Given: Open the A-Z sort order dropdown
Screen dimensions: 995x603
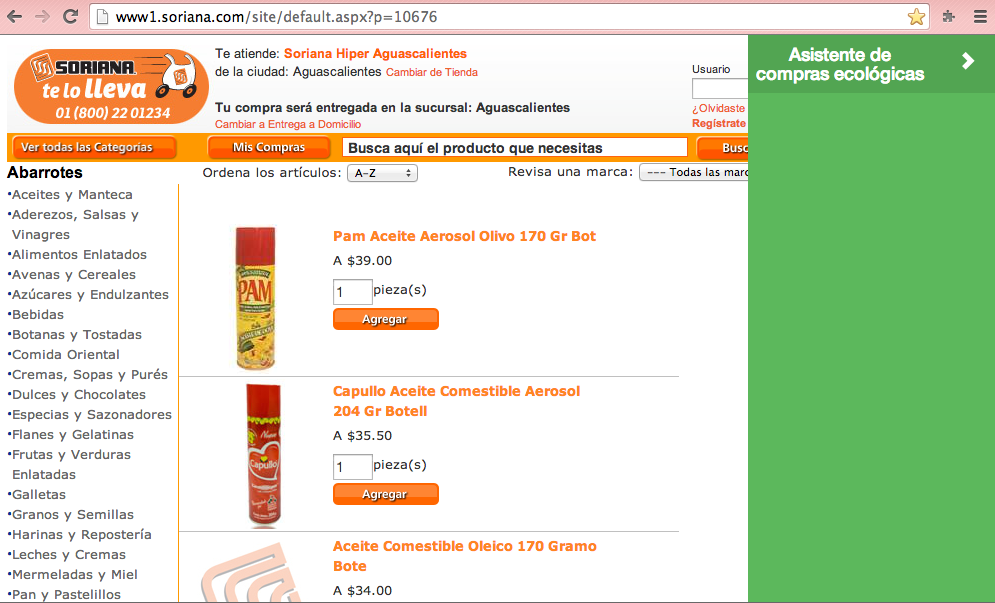Looking at the screenshot, I should (382, 173).
